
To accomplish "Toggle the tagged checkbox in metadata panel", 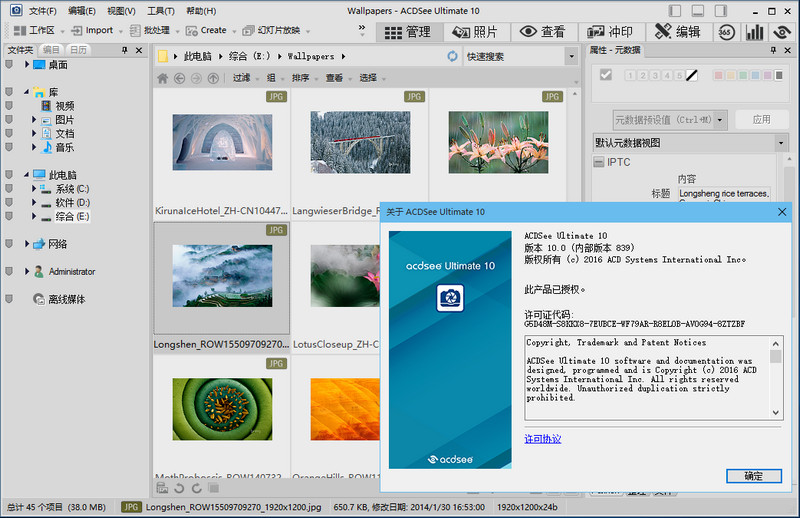I will point(605,75).
